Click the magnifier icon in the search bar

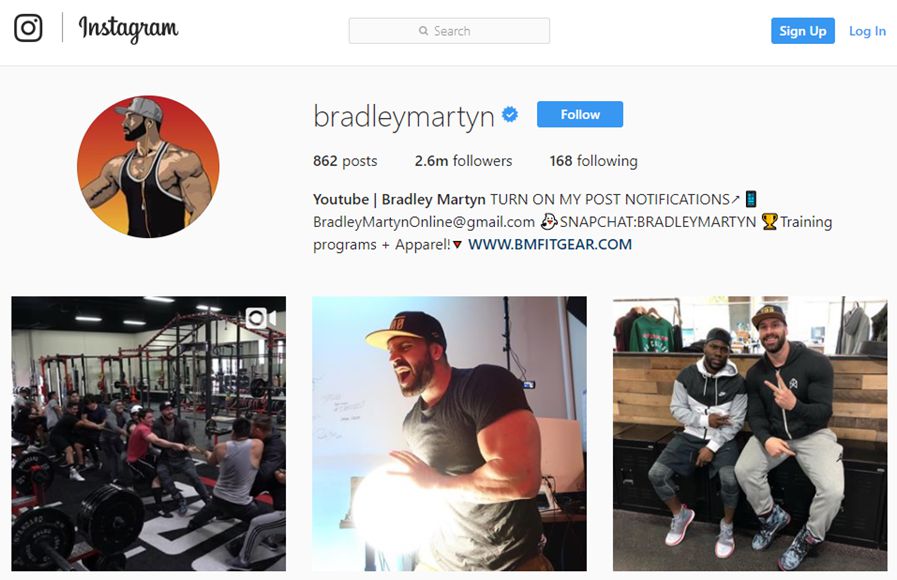(x=423, y=31)
